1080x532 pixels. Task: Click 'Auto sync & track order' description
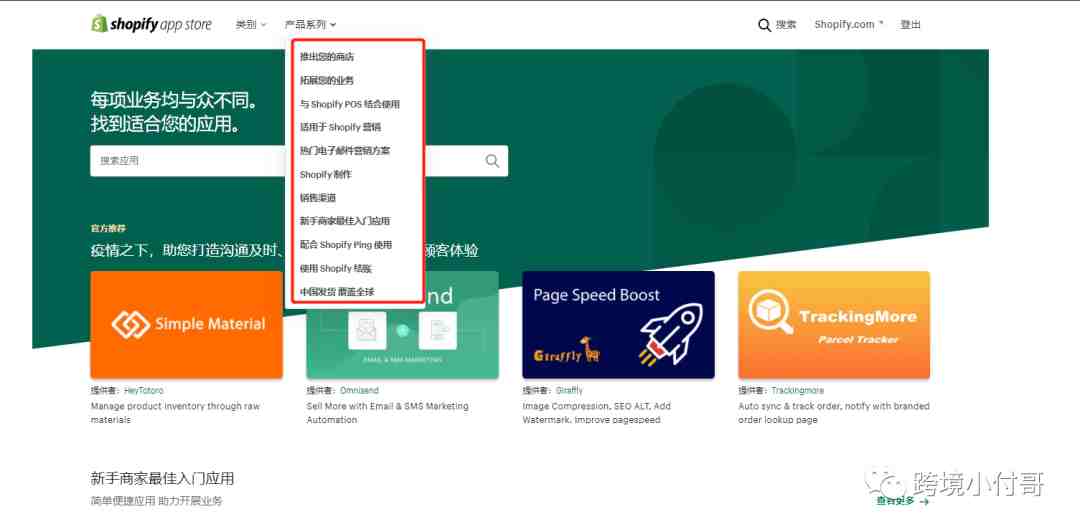[834, 413]
